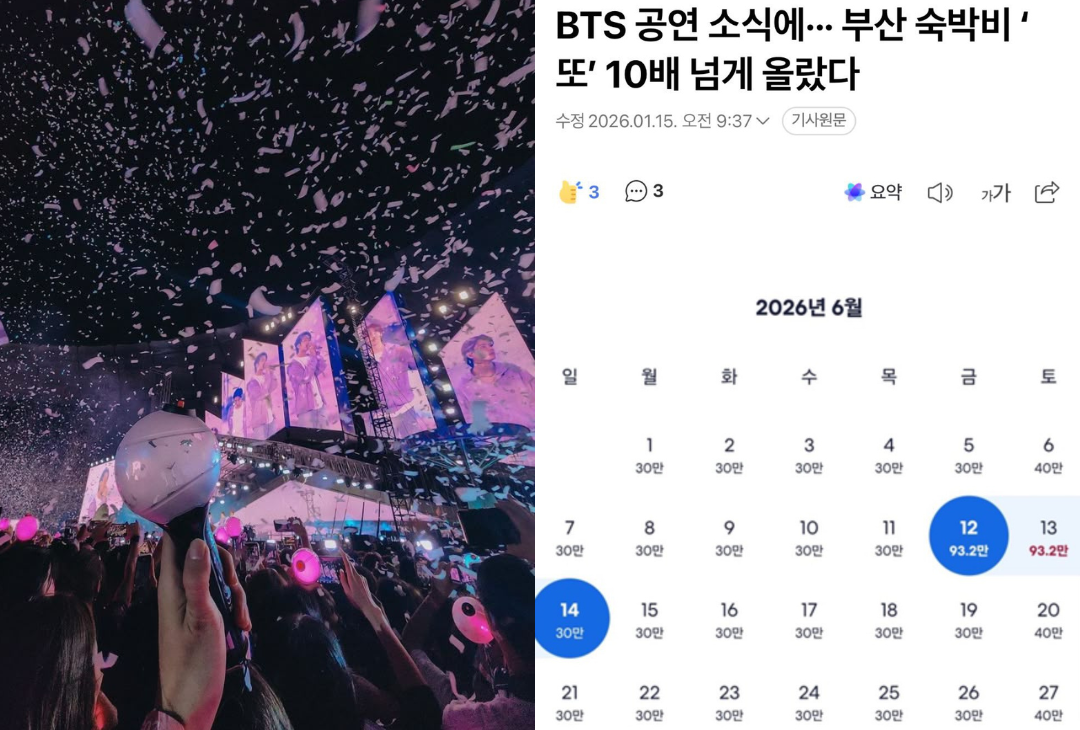
Task: Open the comments speech bubble icon
Action: coord(635,191)
